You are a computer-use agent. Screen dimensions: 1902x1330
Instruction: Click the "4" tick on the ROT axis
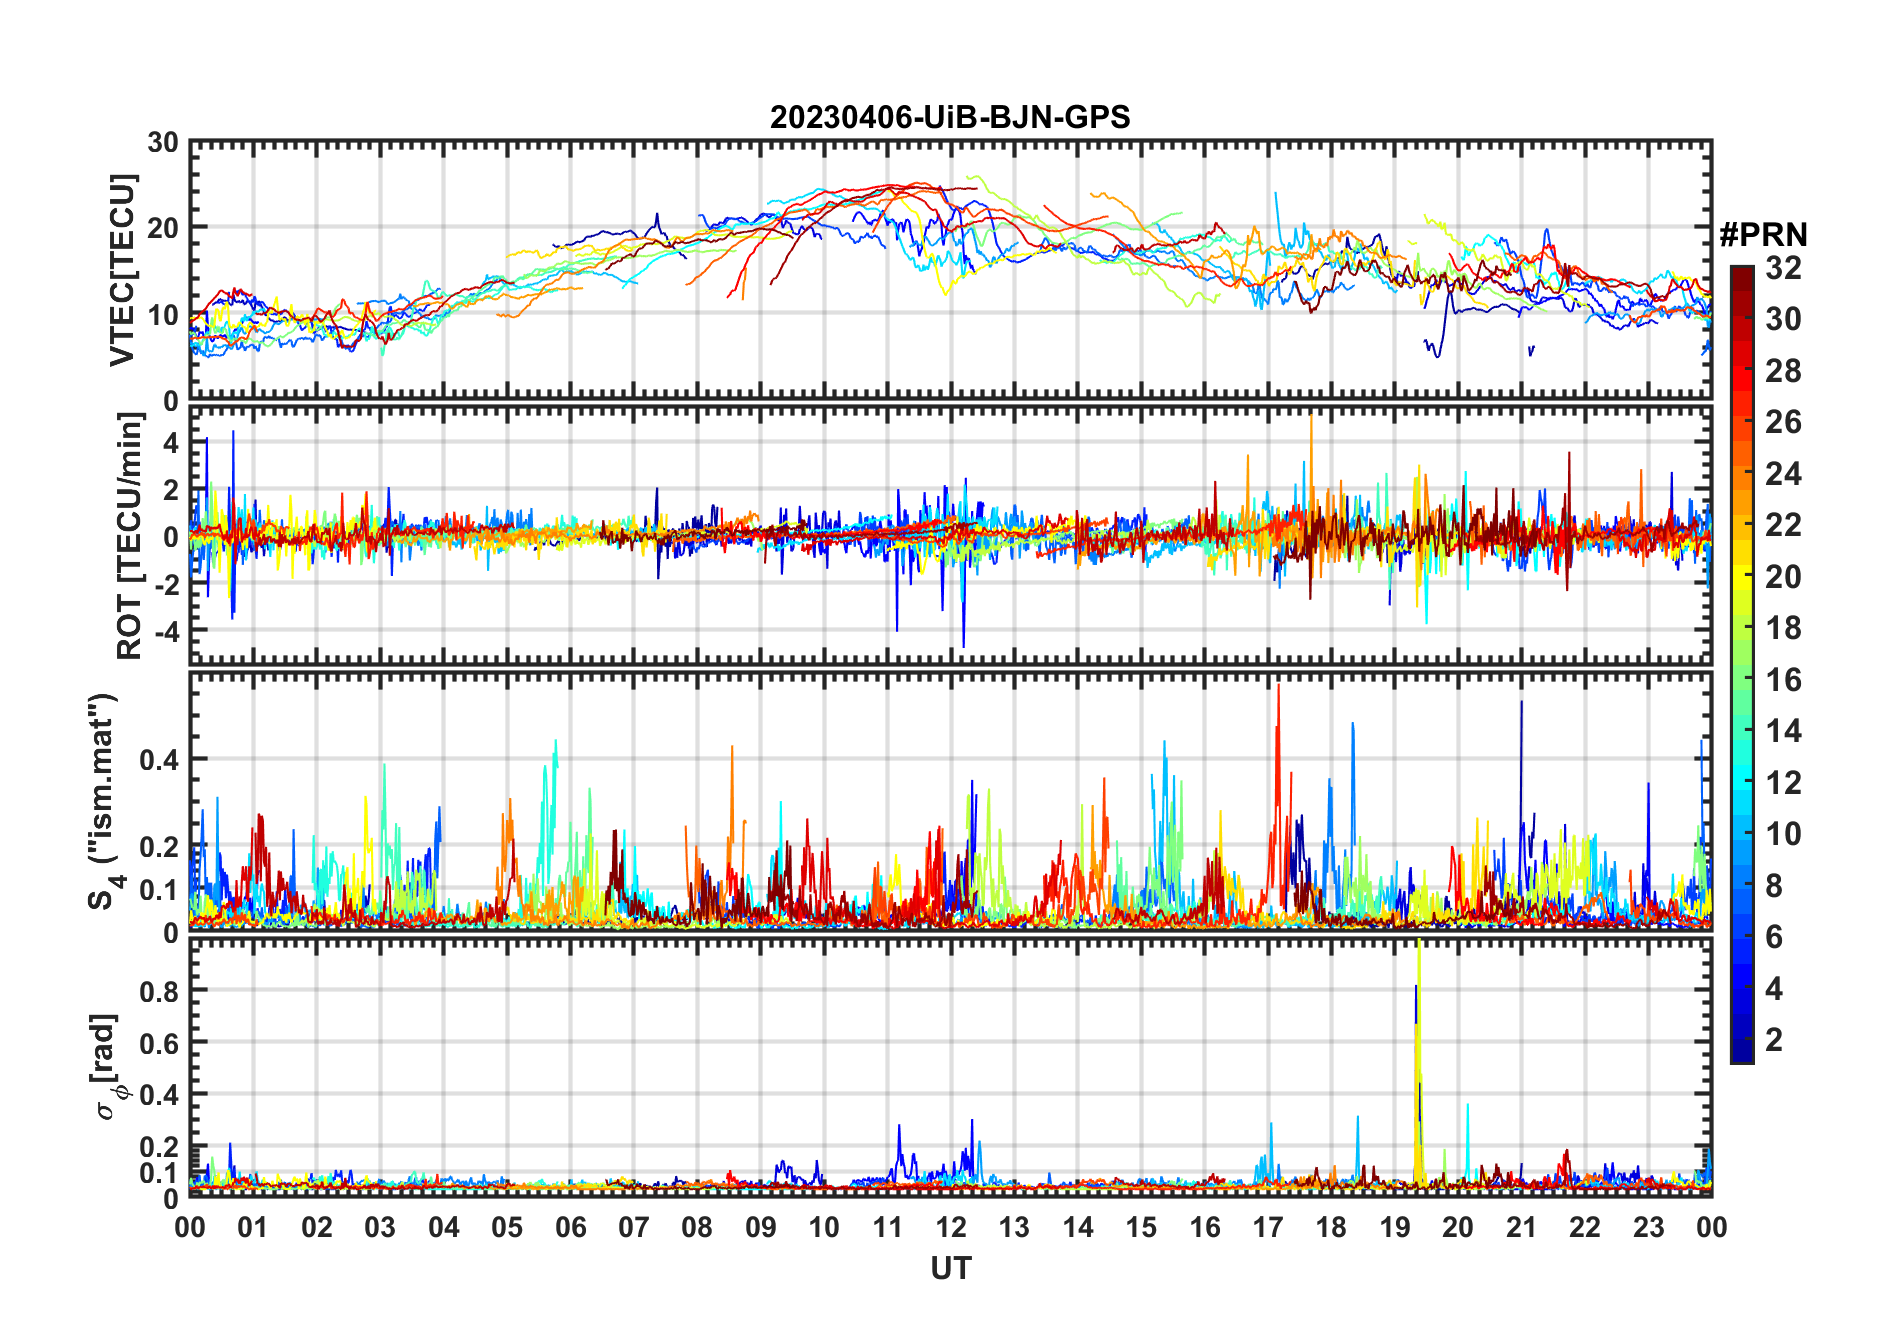(x=171, y=442)
